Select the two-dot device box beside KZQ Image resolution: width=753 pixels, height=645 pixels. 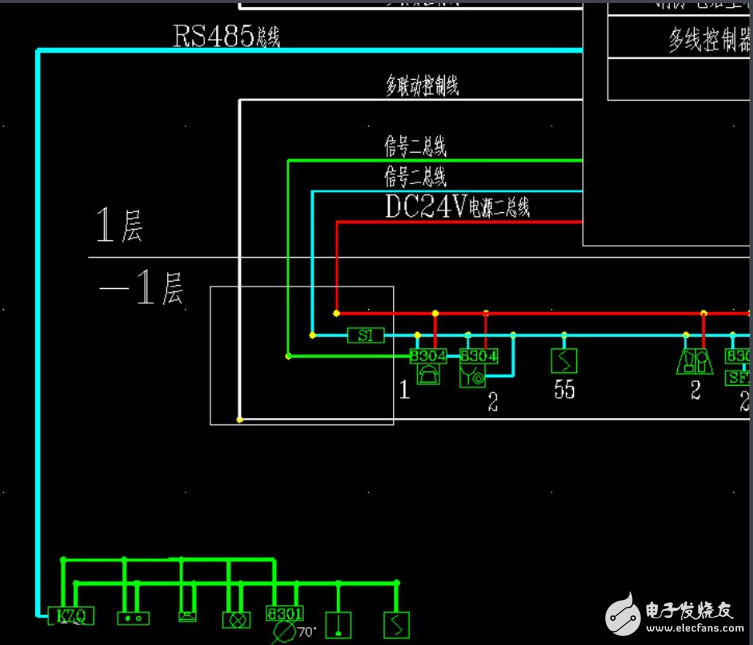(x=133, y=617)
